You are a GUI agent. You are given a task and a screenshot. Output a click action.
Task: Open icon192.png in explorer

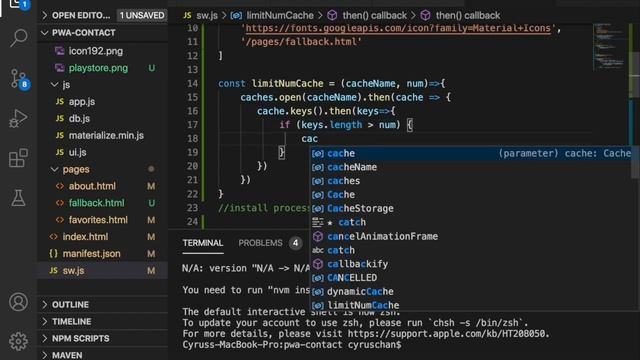click(x=102, y=51)
